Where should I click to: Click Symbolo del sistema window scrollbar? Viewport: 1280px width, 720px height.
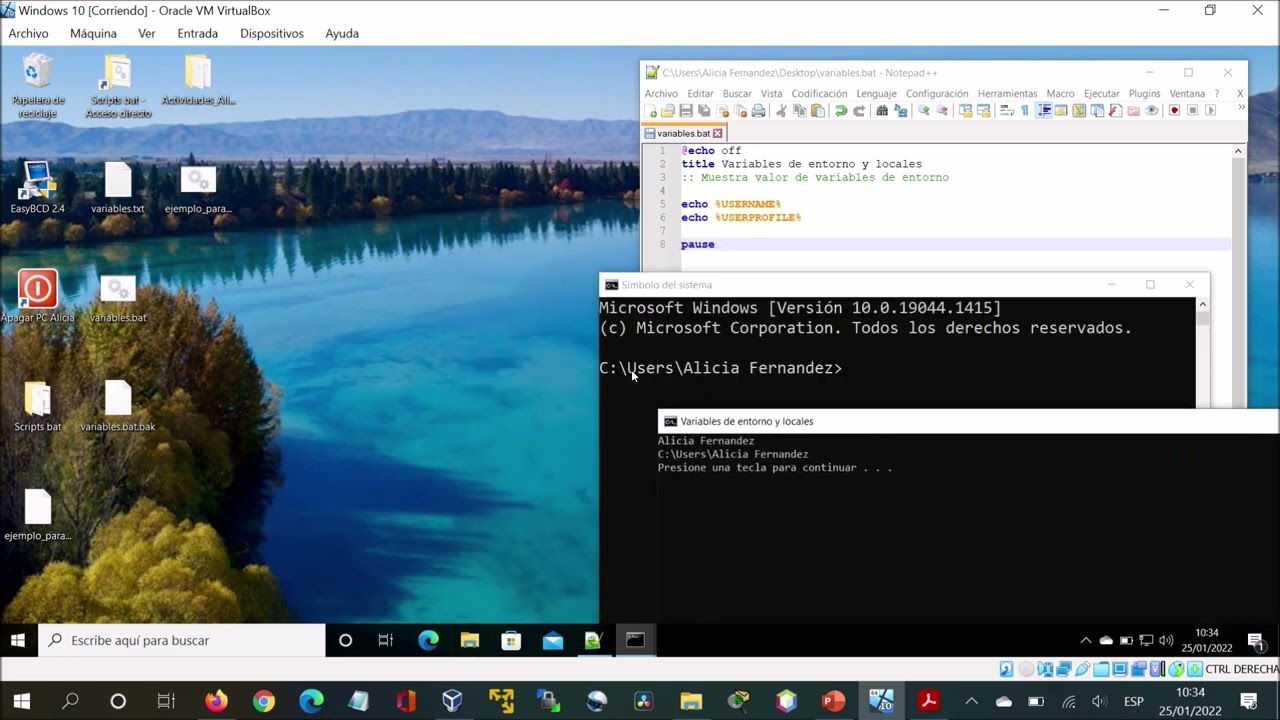point(1202,352)
